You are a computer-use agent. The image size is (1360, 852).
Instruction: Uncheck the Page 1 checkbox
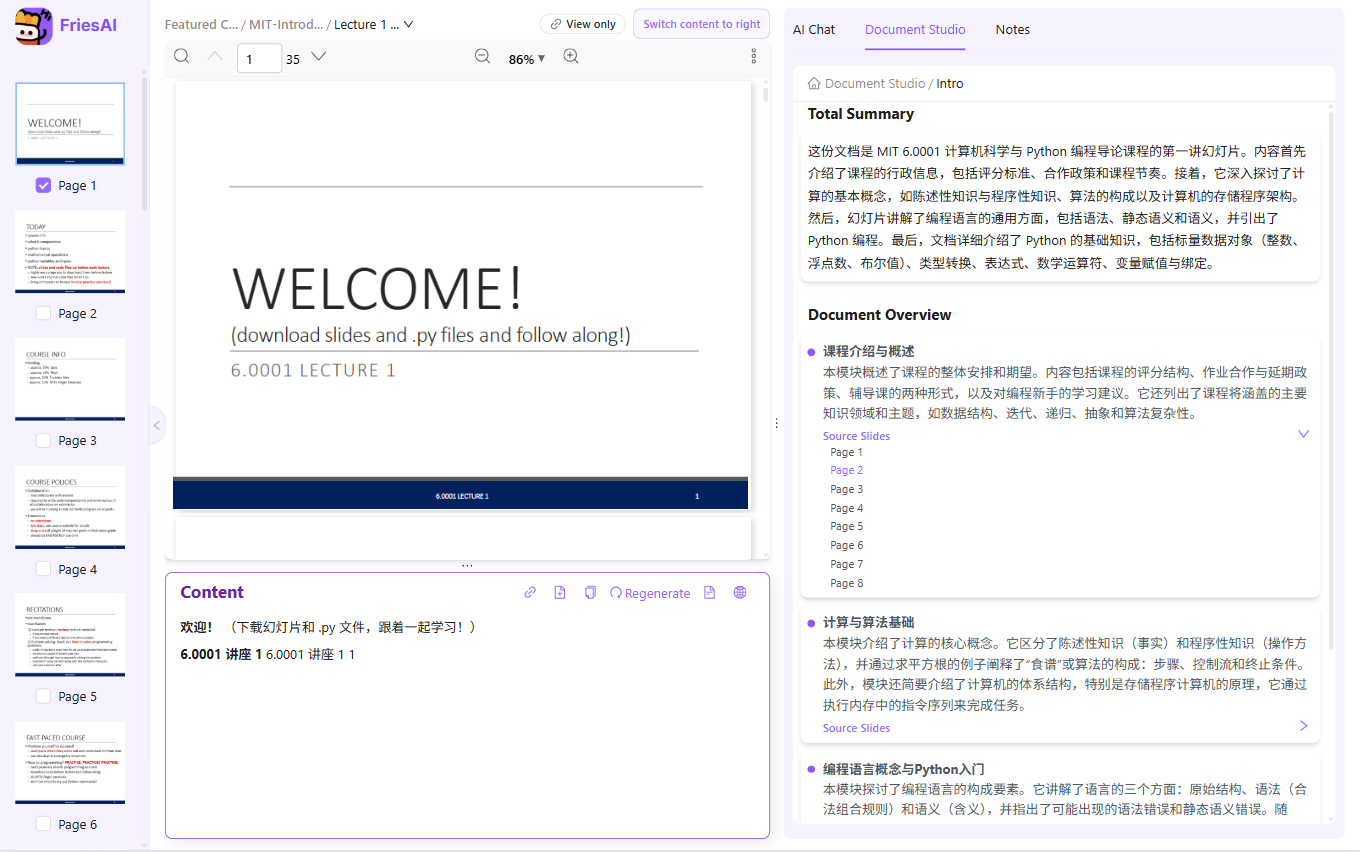click(43, 185)
